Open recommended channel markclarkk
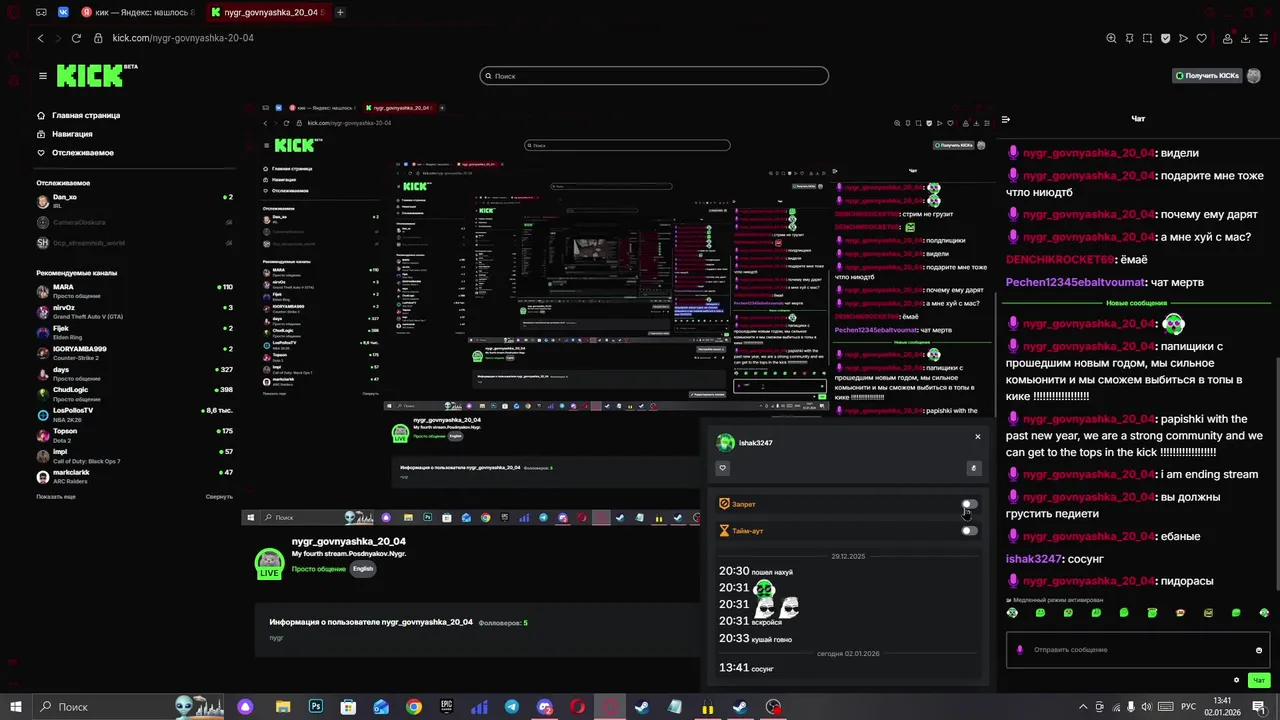Screen dimensions: 1280x720 coord(134,476)
